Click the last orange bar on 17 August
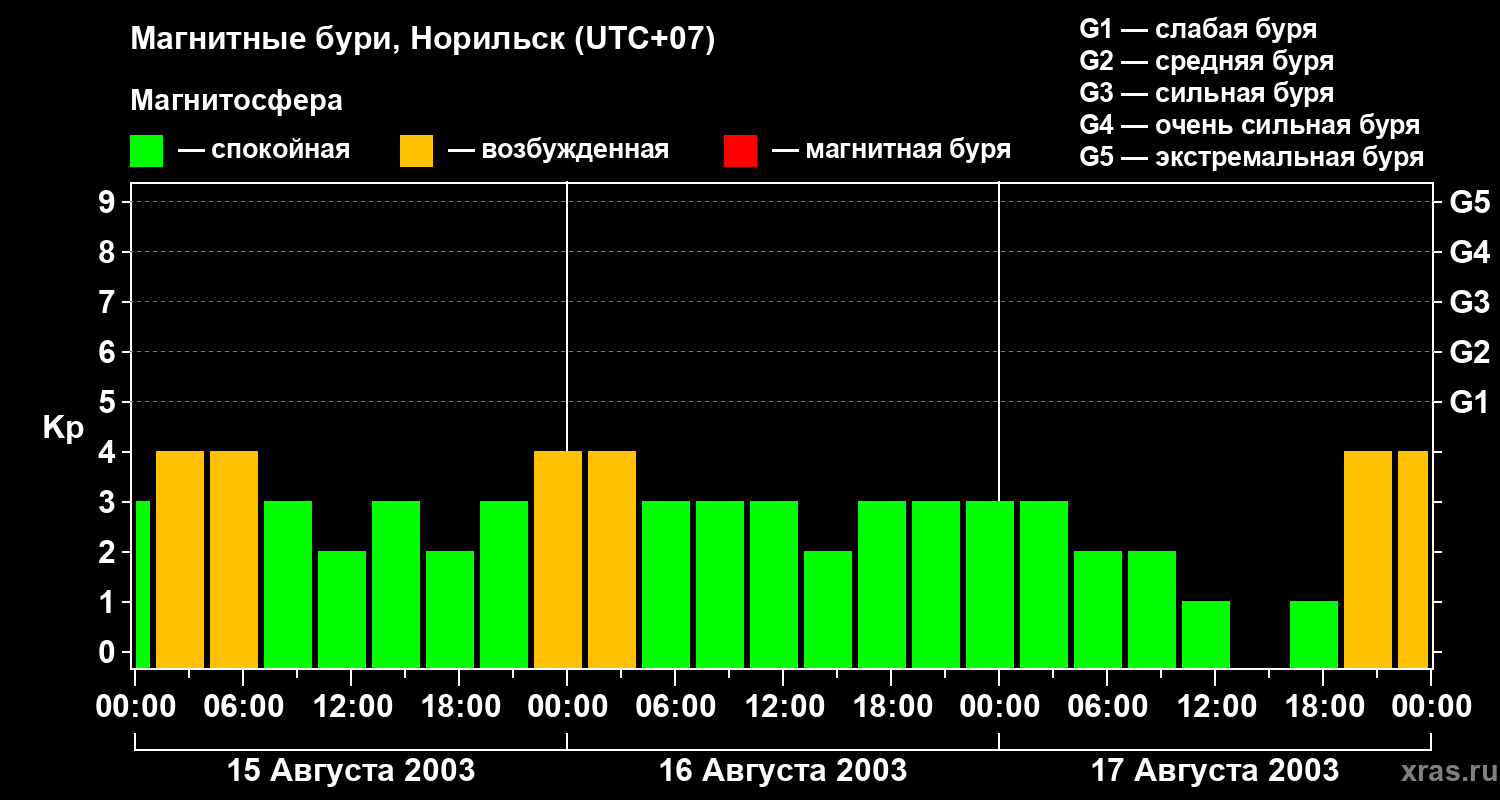 click(1413, 559)
